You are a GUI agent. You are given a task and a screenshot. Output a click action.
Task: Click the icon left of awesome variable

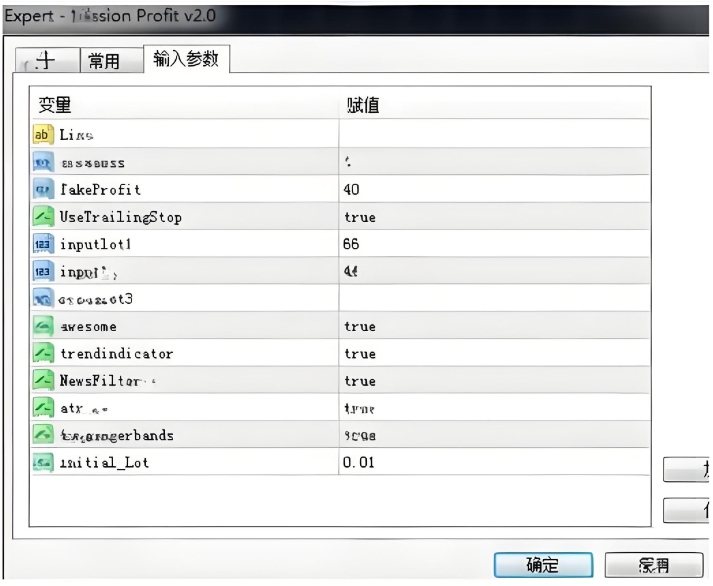coord(42,326)
